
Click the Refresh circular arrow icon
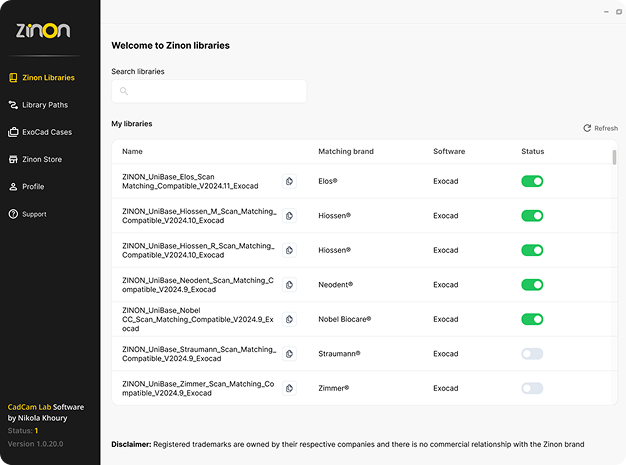click(x=587, y=128)
